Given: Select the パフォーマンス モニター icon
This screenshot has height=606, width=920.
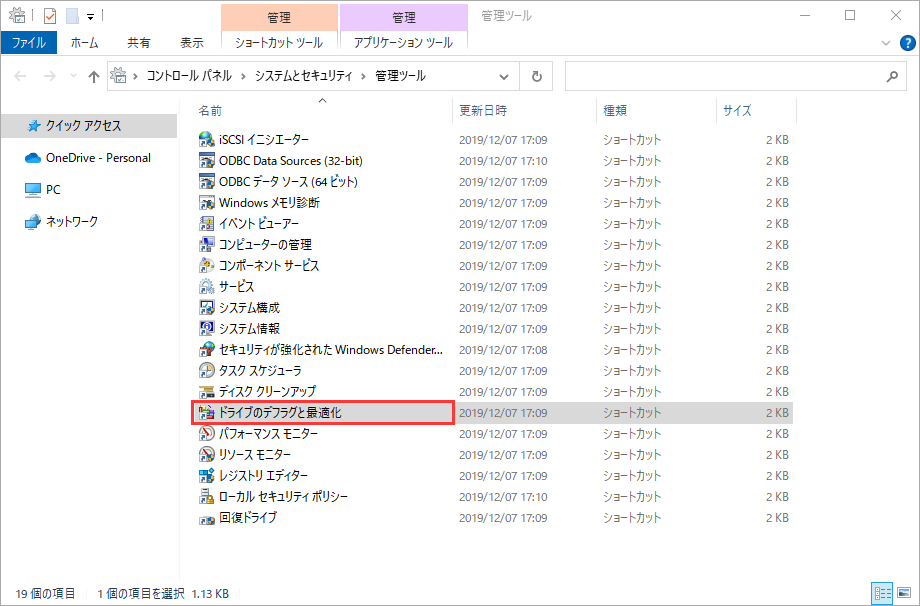Looking at the screenshot, I should 207,434.
